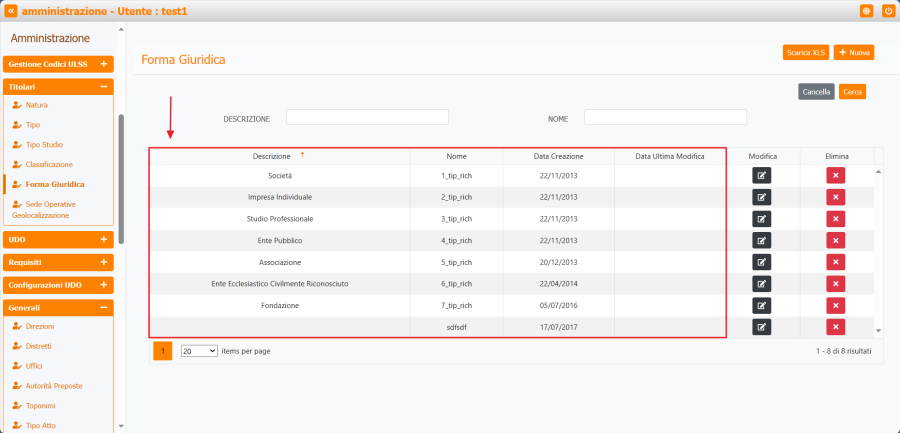Viewport: 900px width, 433px height.
Task: Edit the Fondazione row with pencil icon
Action: [761, 305]
